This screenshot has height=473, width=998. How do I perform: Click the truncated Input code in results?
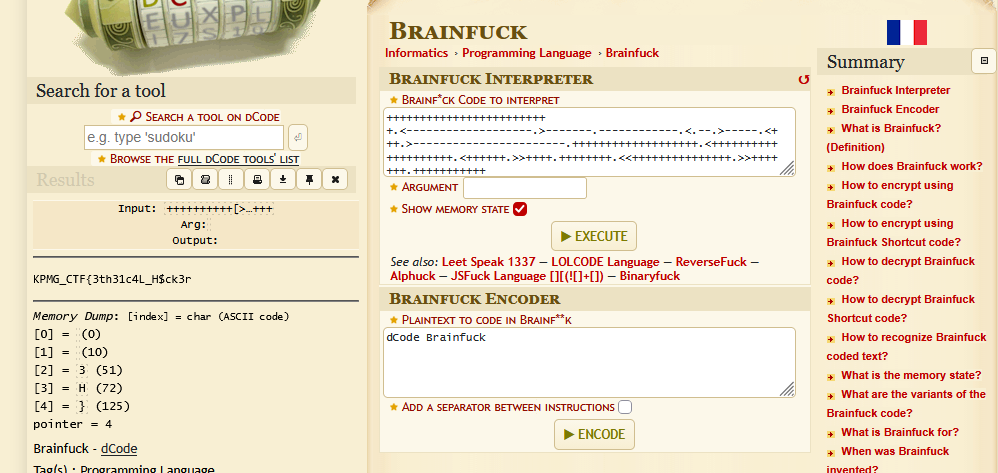click(x=220, y=209)
